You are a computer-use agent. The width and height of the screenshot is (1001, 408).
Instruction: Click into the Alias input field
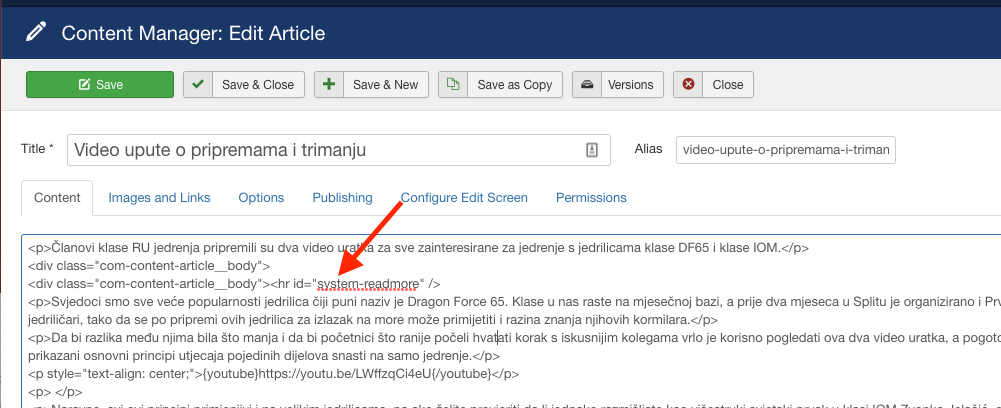786,150
